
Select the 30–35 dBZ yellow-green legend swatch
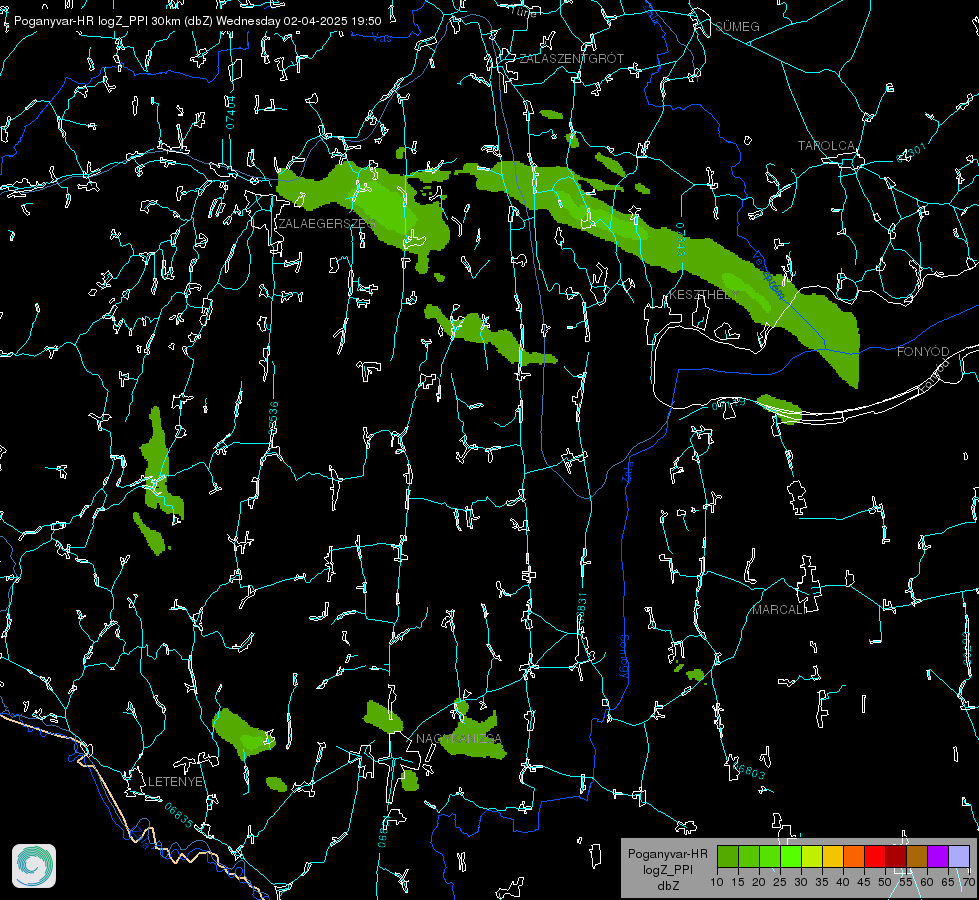812,856
